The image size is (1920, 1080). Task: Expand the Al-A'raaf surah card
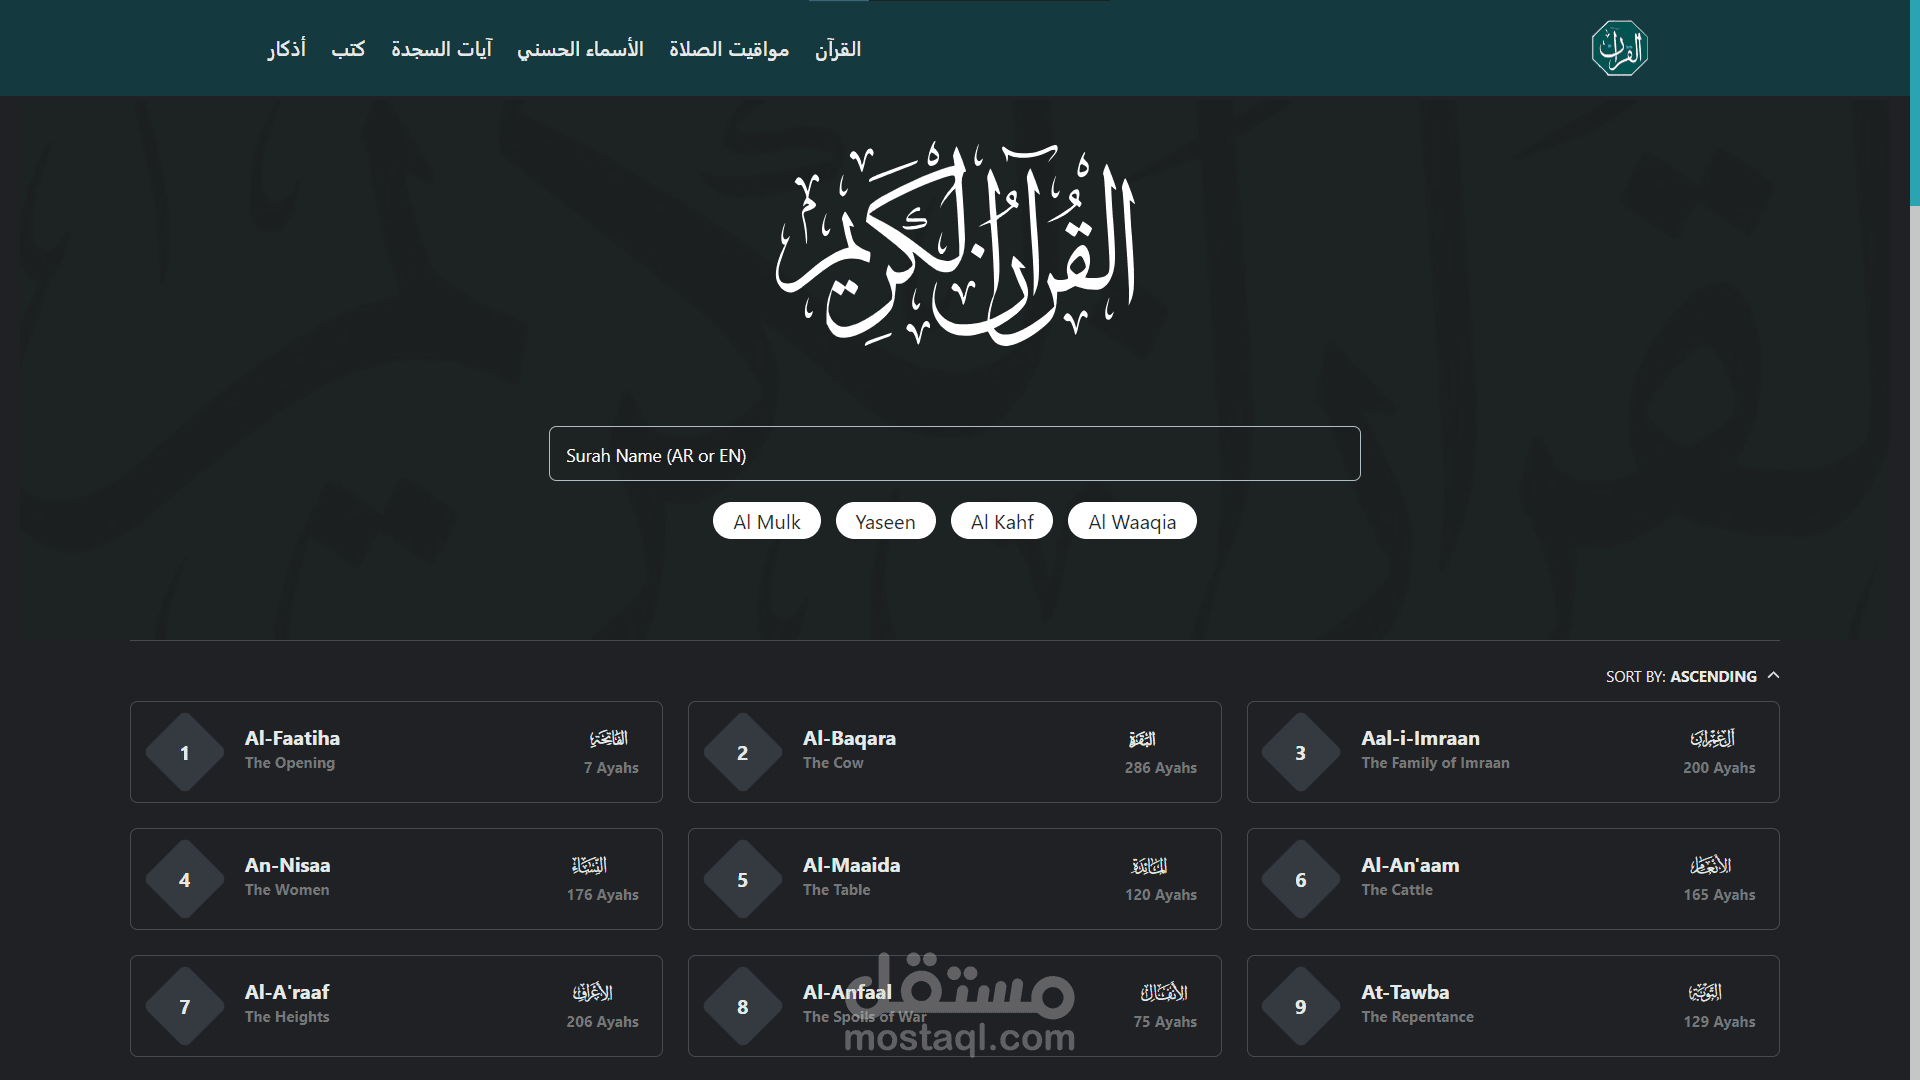(x=396, y=1006)
